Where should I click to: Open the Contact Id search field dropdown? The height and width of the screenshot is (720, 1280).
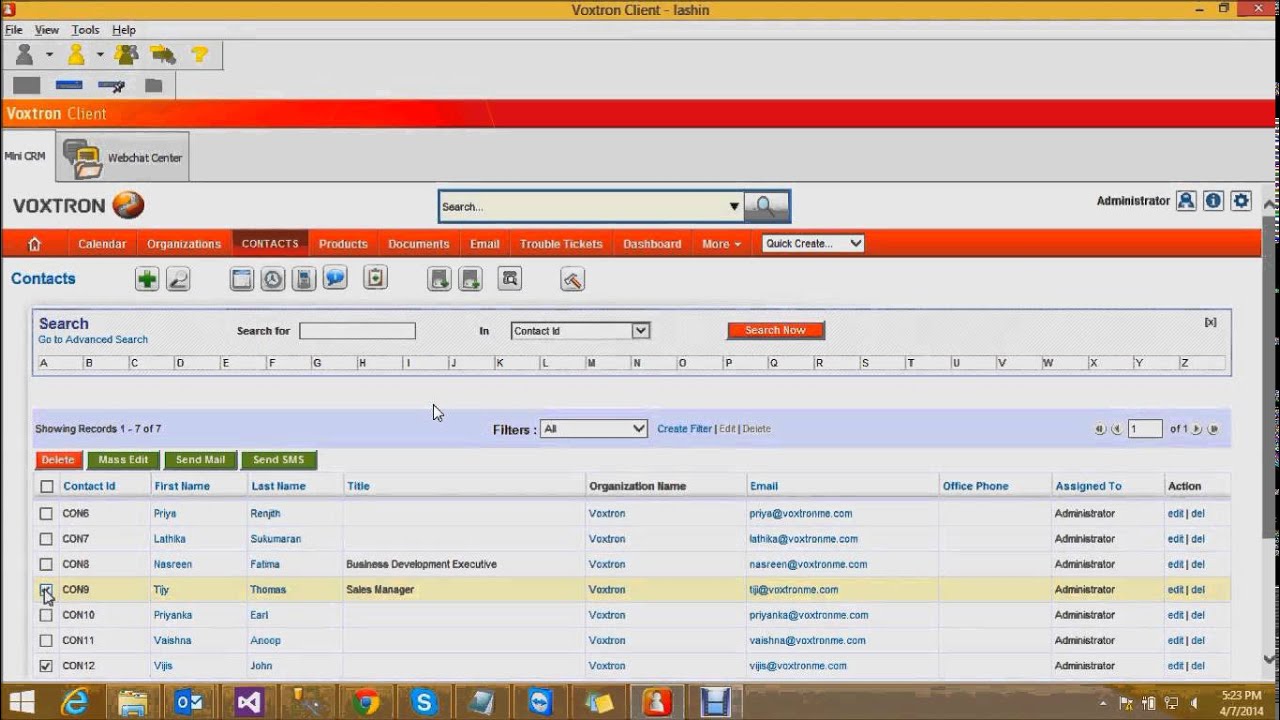coord(580,331)
